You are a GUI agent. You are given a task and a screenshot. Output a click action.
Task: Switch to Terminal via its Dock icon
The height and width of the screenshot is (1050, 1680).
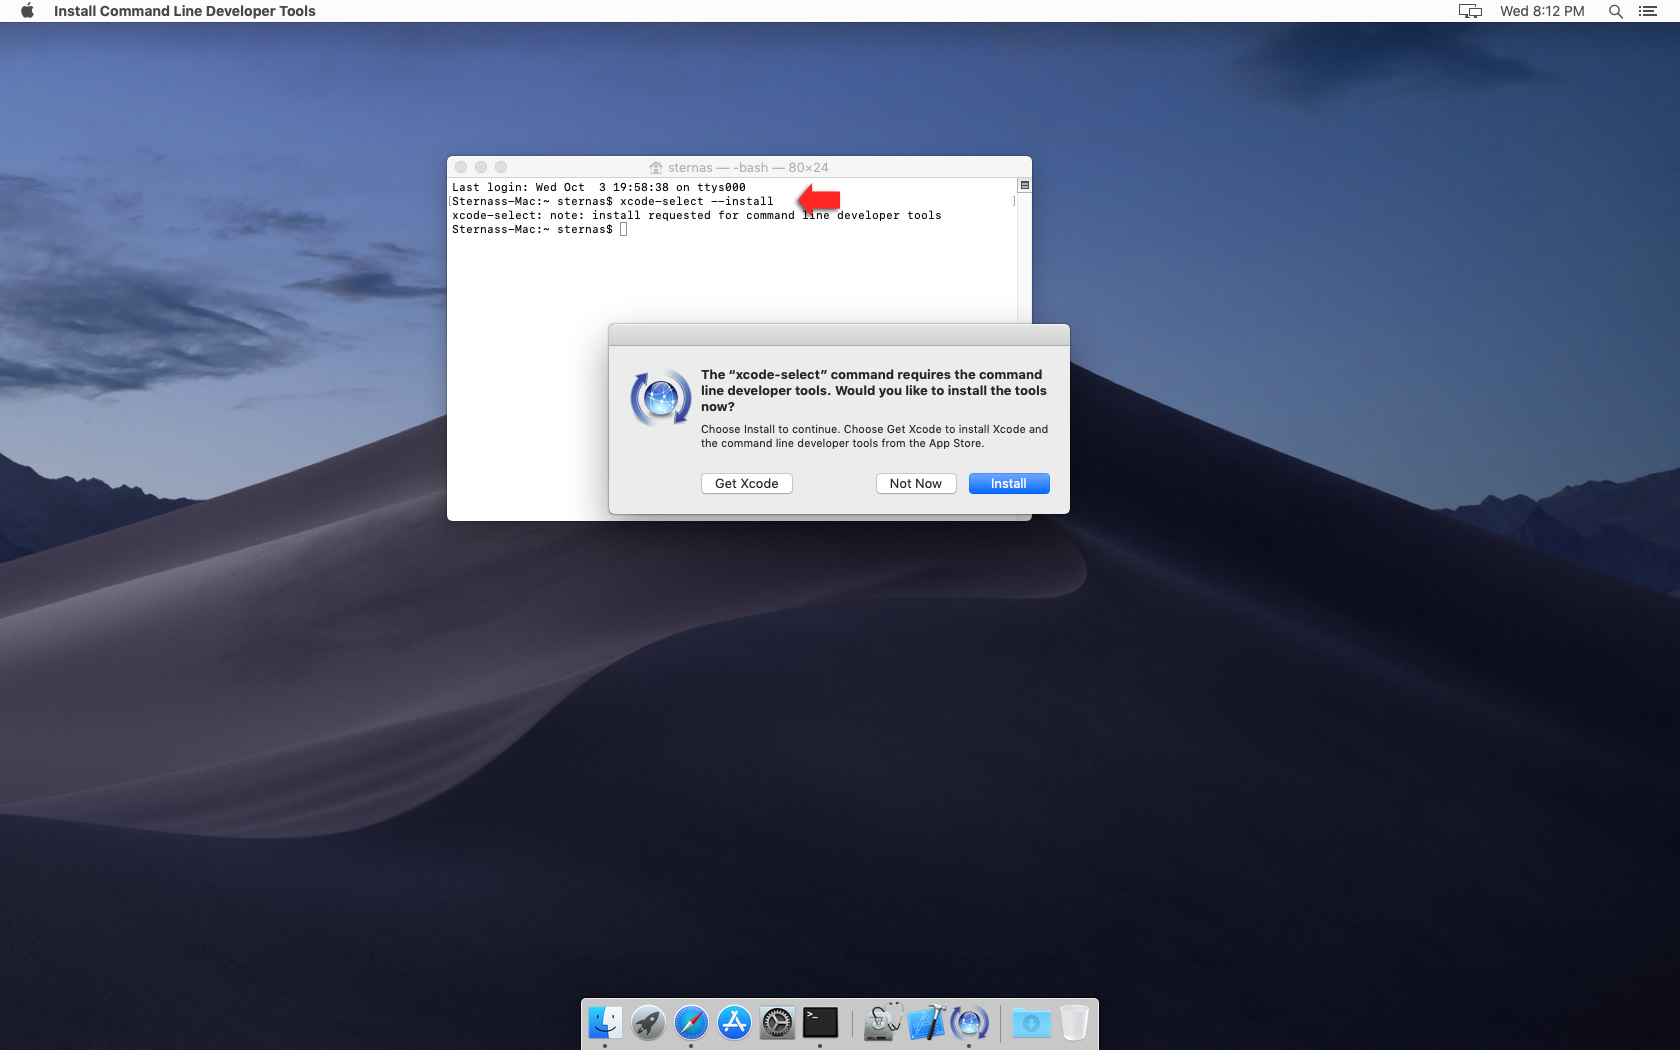(820, 1023)
